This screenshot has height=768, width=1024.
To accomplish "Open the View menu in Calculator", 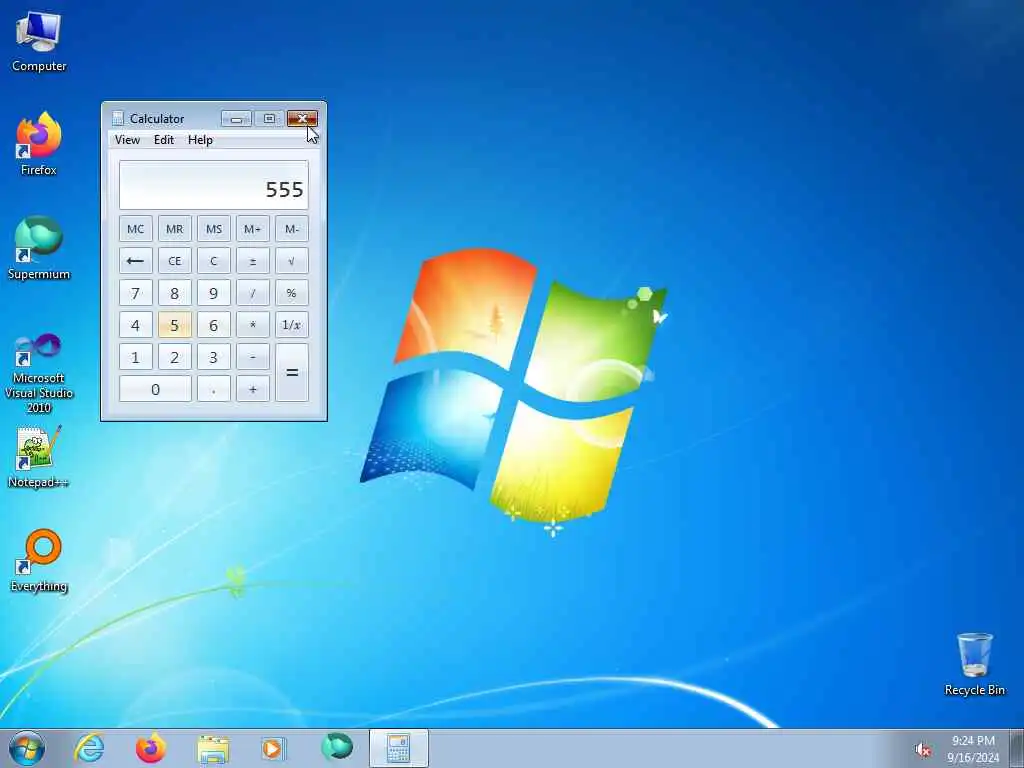I will click(127, 140).
